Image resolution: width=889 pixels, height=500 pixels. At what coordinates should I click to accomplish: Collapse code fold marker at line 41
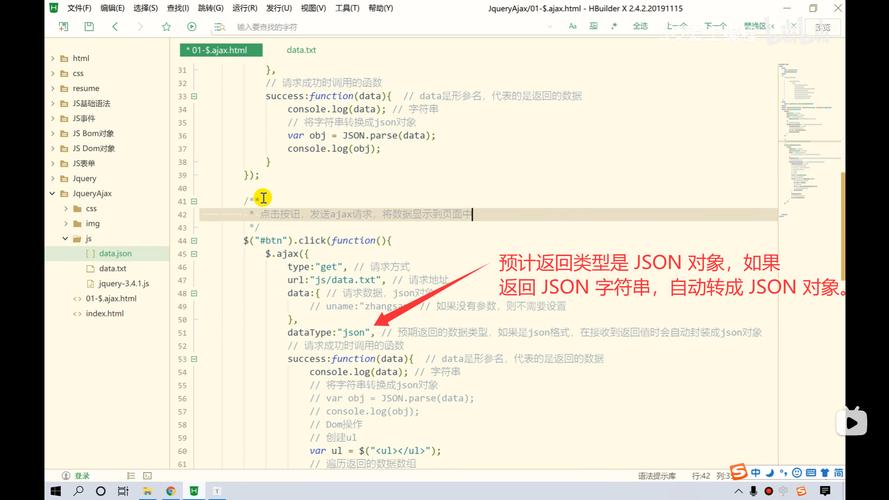[194, 201]
